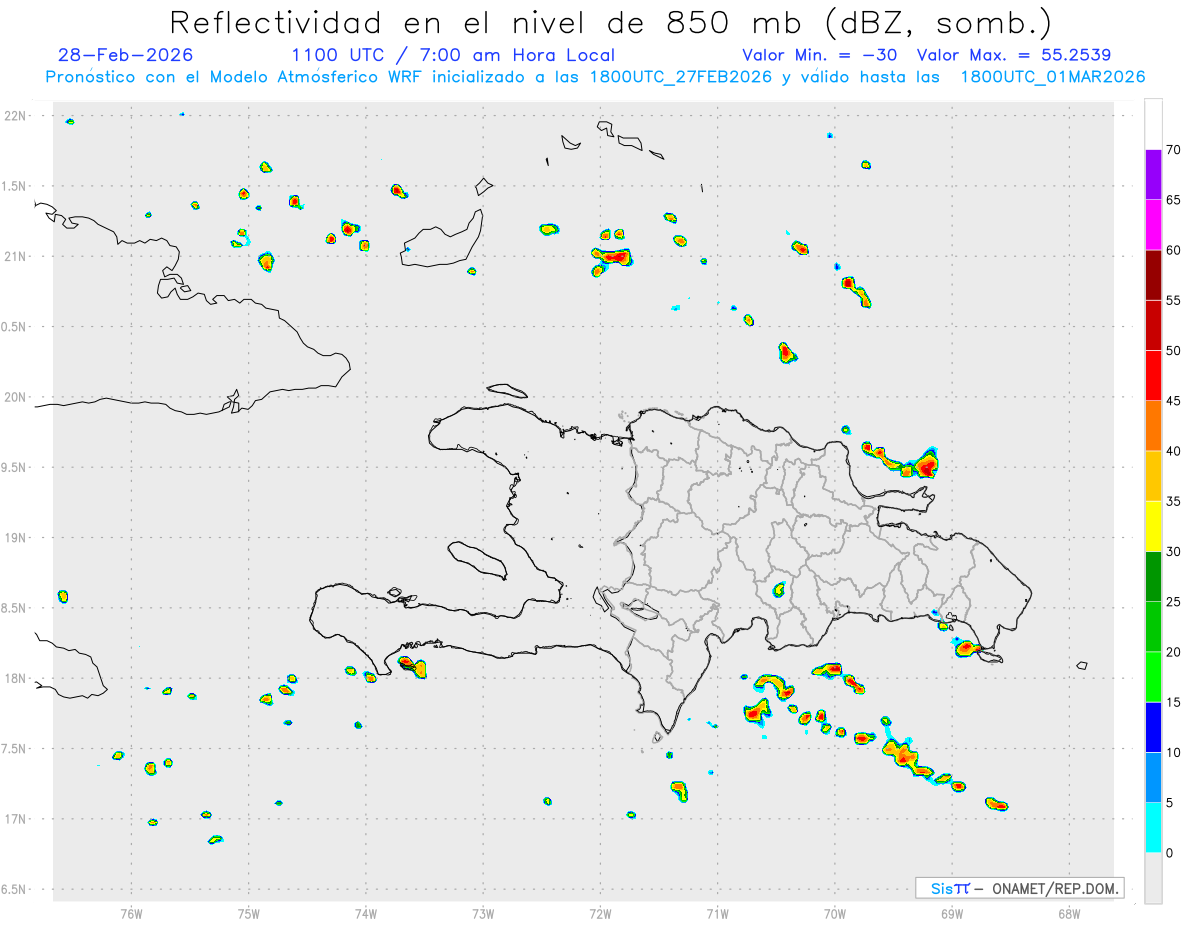The image size is (1200, 927).
Task: Click the '19N' latitude label
Action: (17, 538)
